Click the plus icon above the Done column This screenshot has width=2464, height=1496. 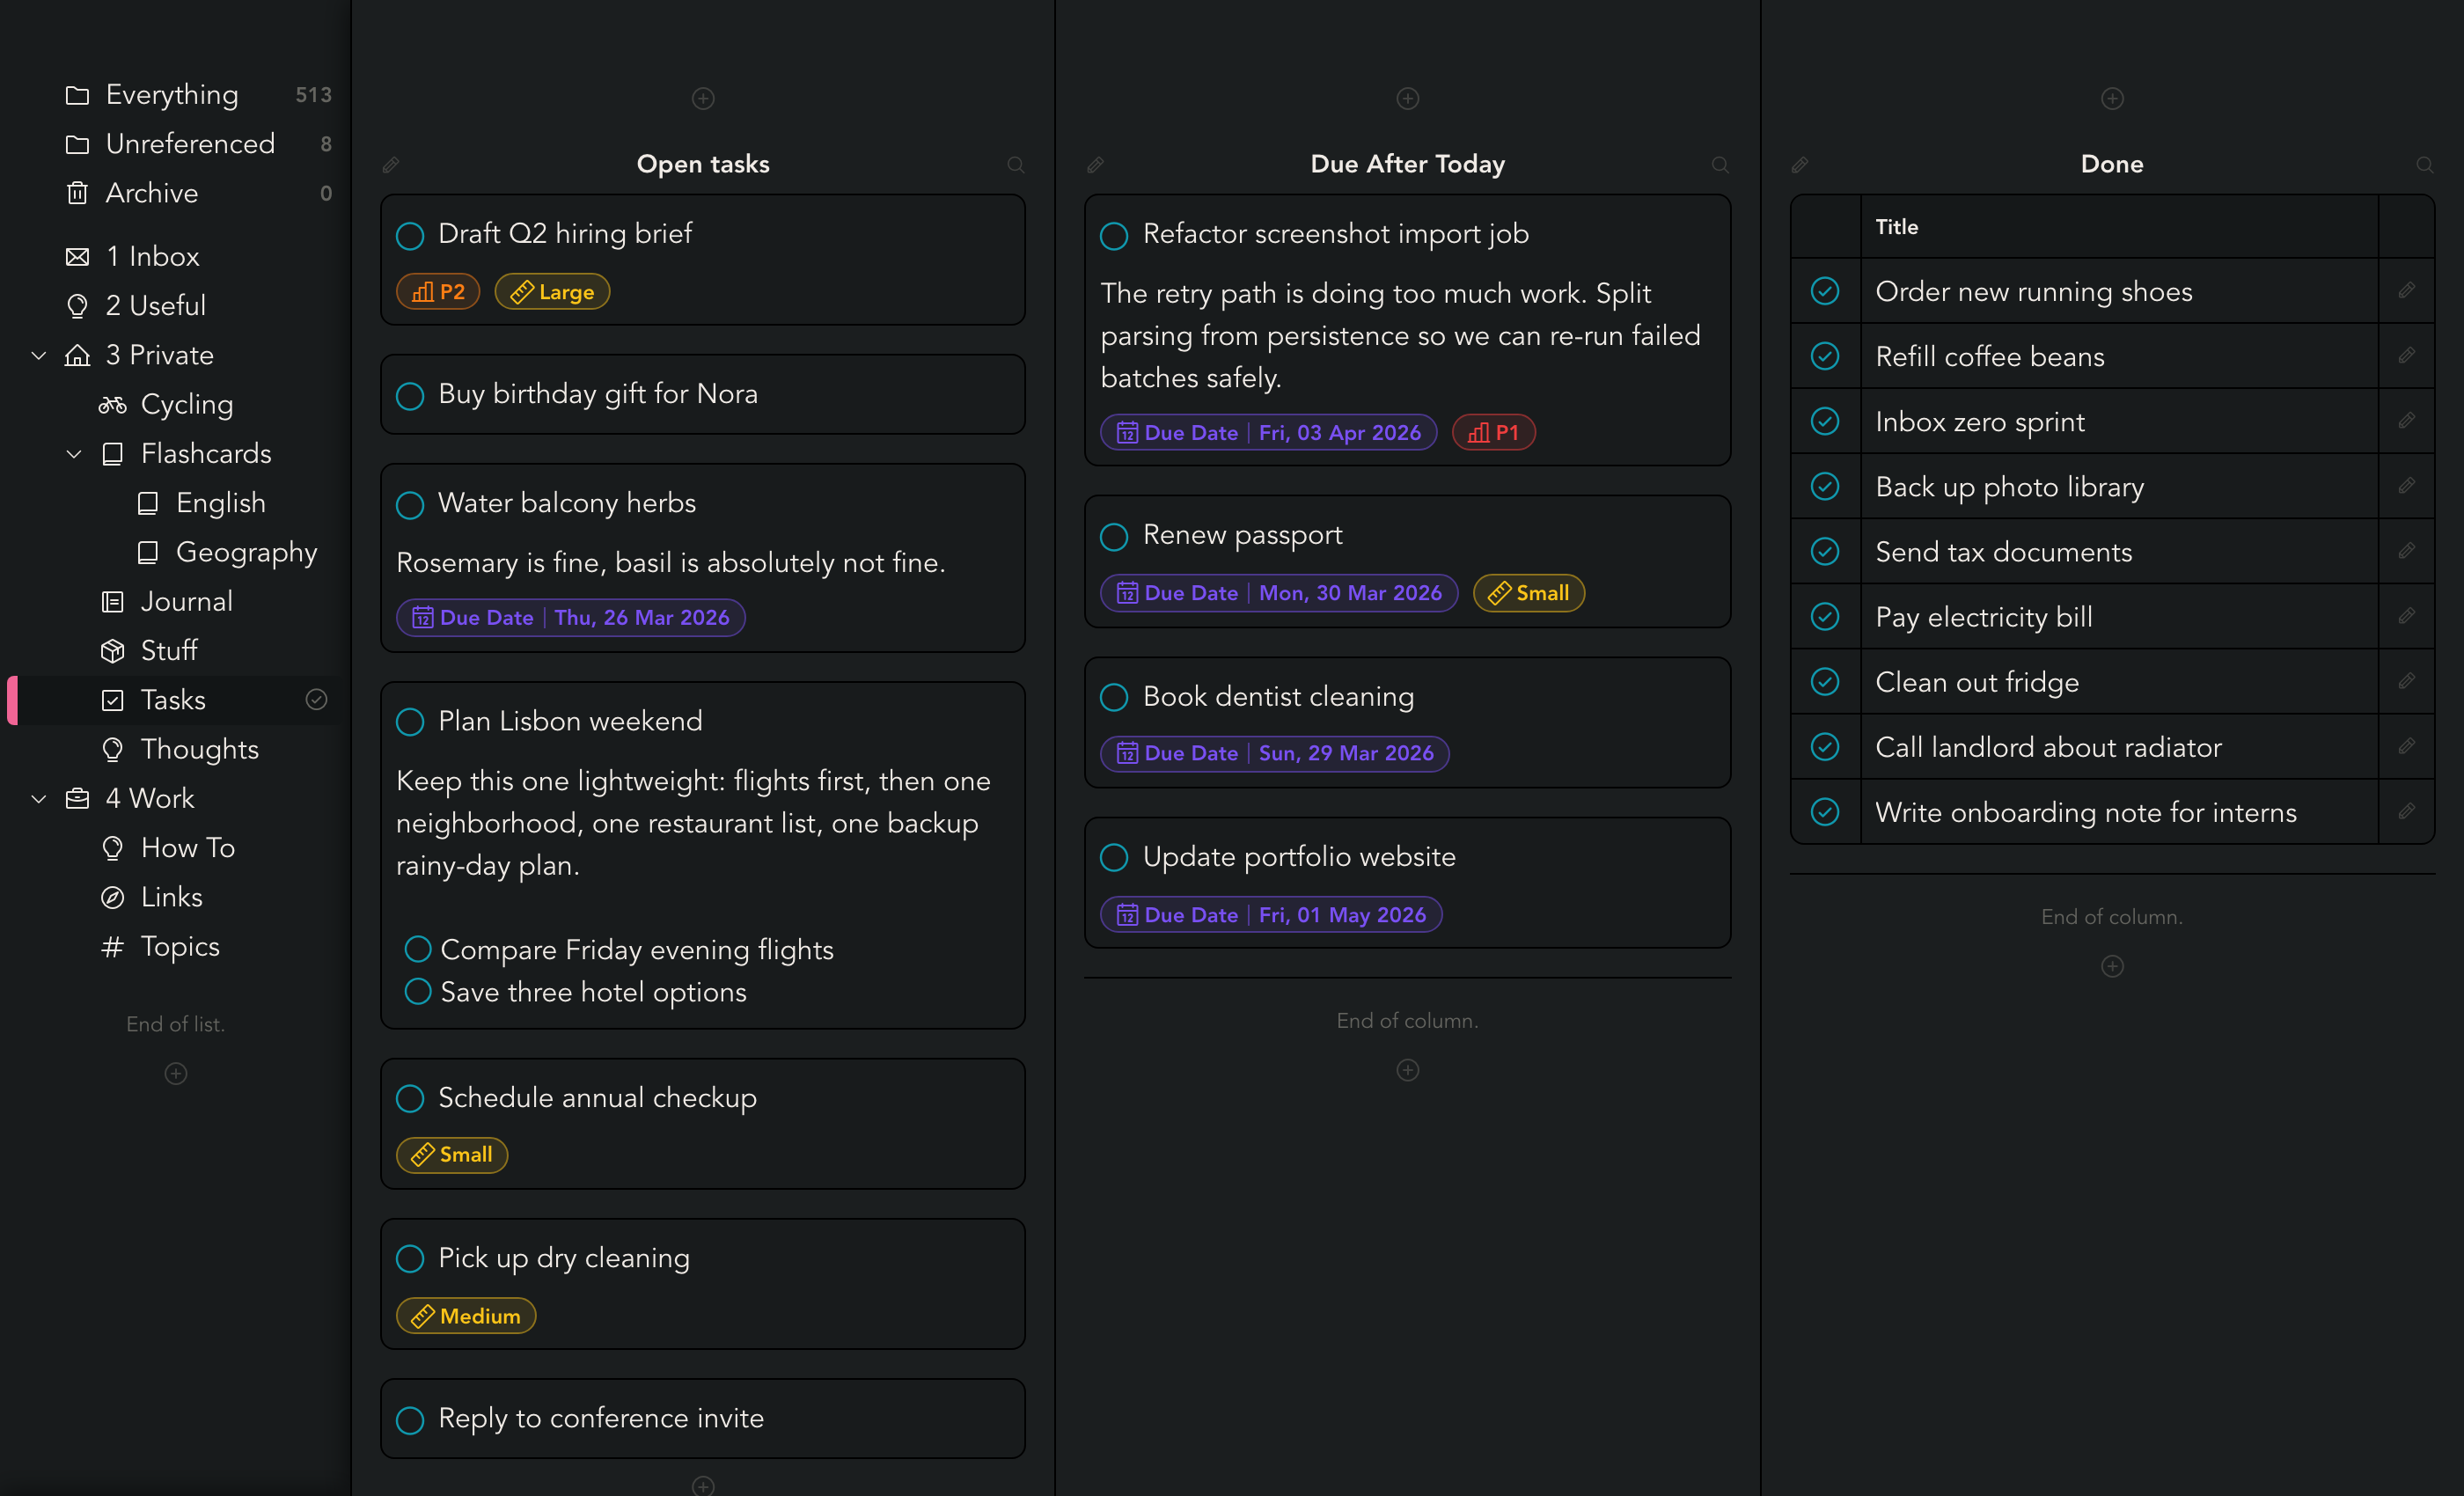coord(2112,98)
